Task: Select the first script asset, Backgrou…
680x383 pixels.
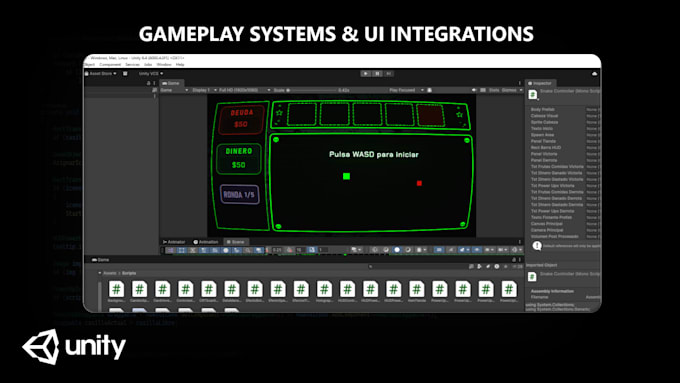Action: click(116, 291)
